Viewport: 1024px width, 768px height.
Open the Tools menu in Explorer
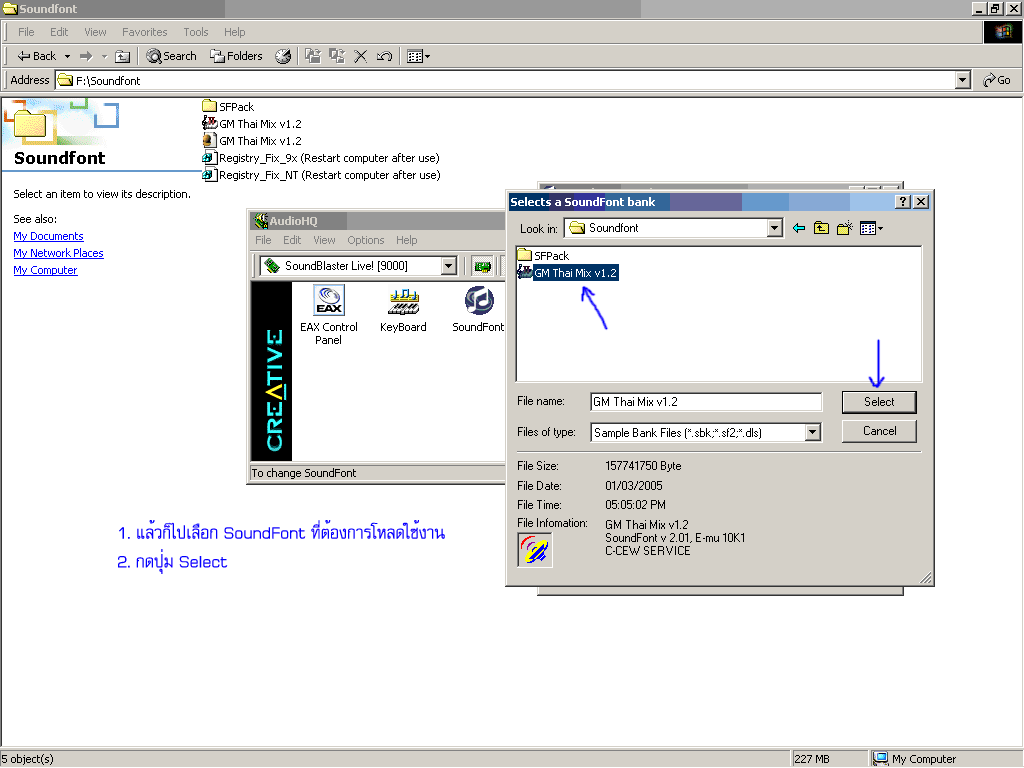(x=195, y=32)
